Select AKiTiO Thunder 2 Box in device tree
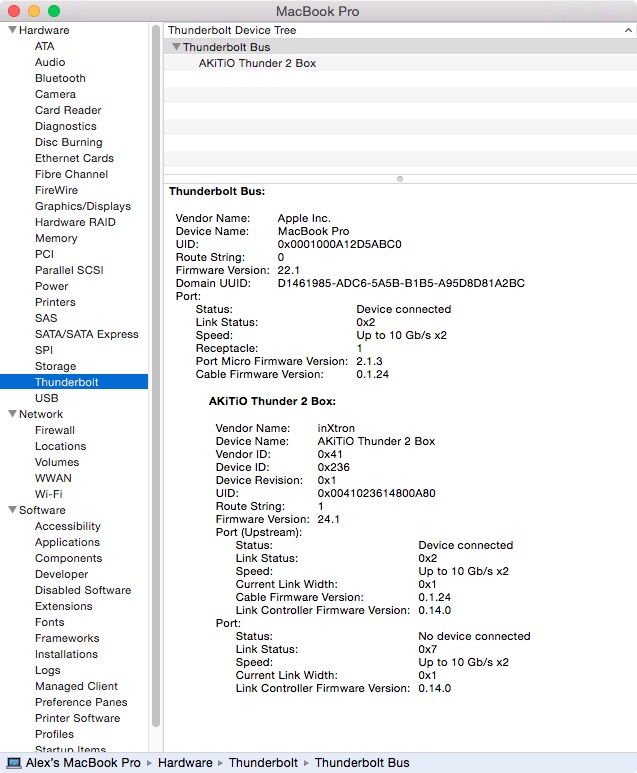Image resolution: width=637 pixels, height=773 pixels. (x=257, y=63)
